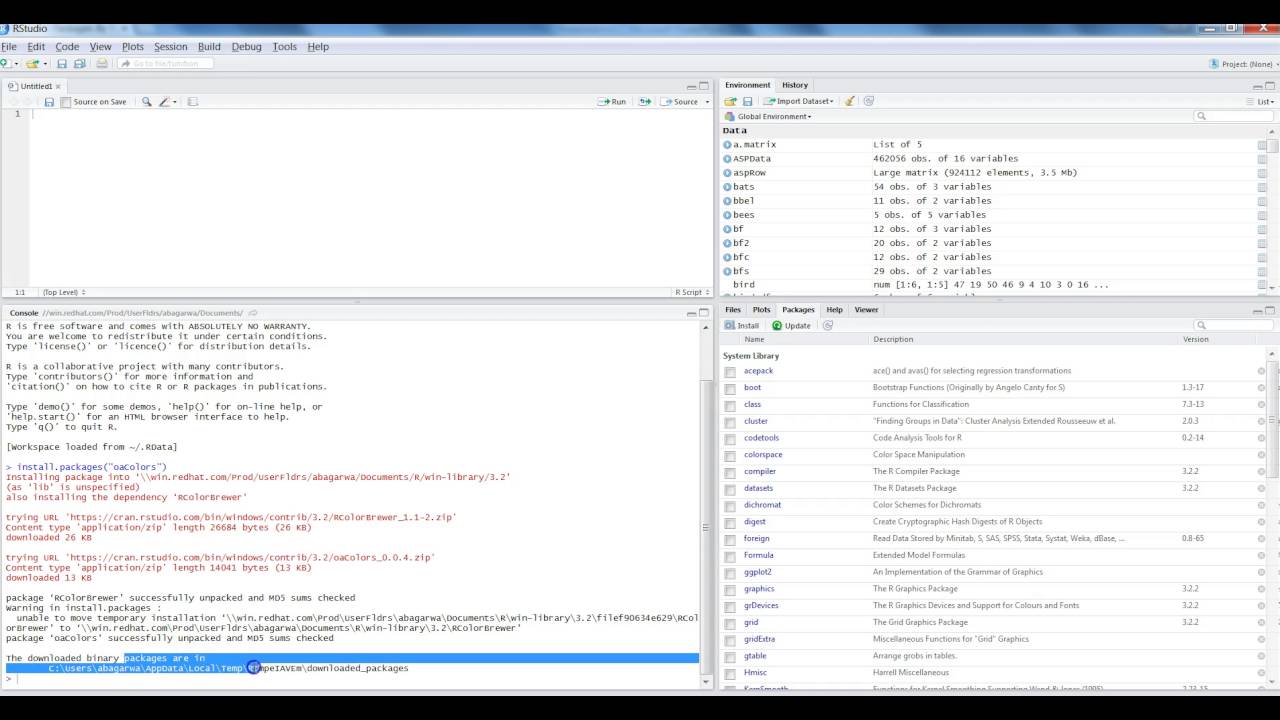Click the Open File folder icon in main toolbar
The image size is (1280, 720).
[32, 64]
